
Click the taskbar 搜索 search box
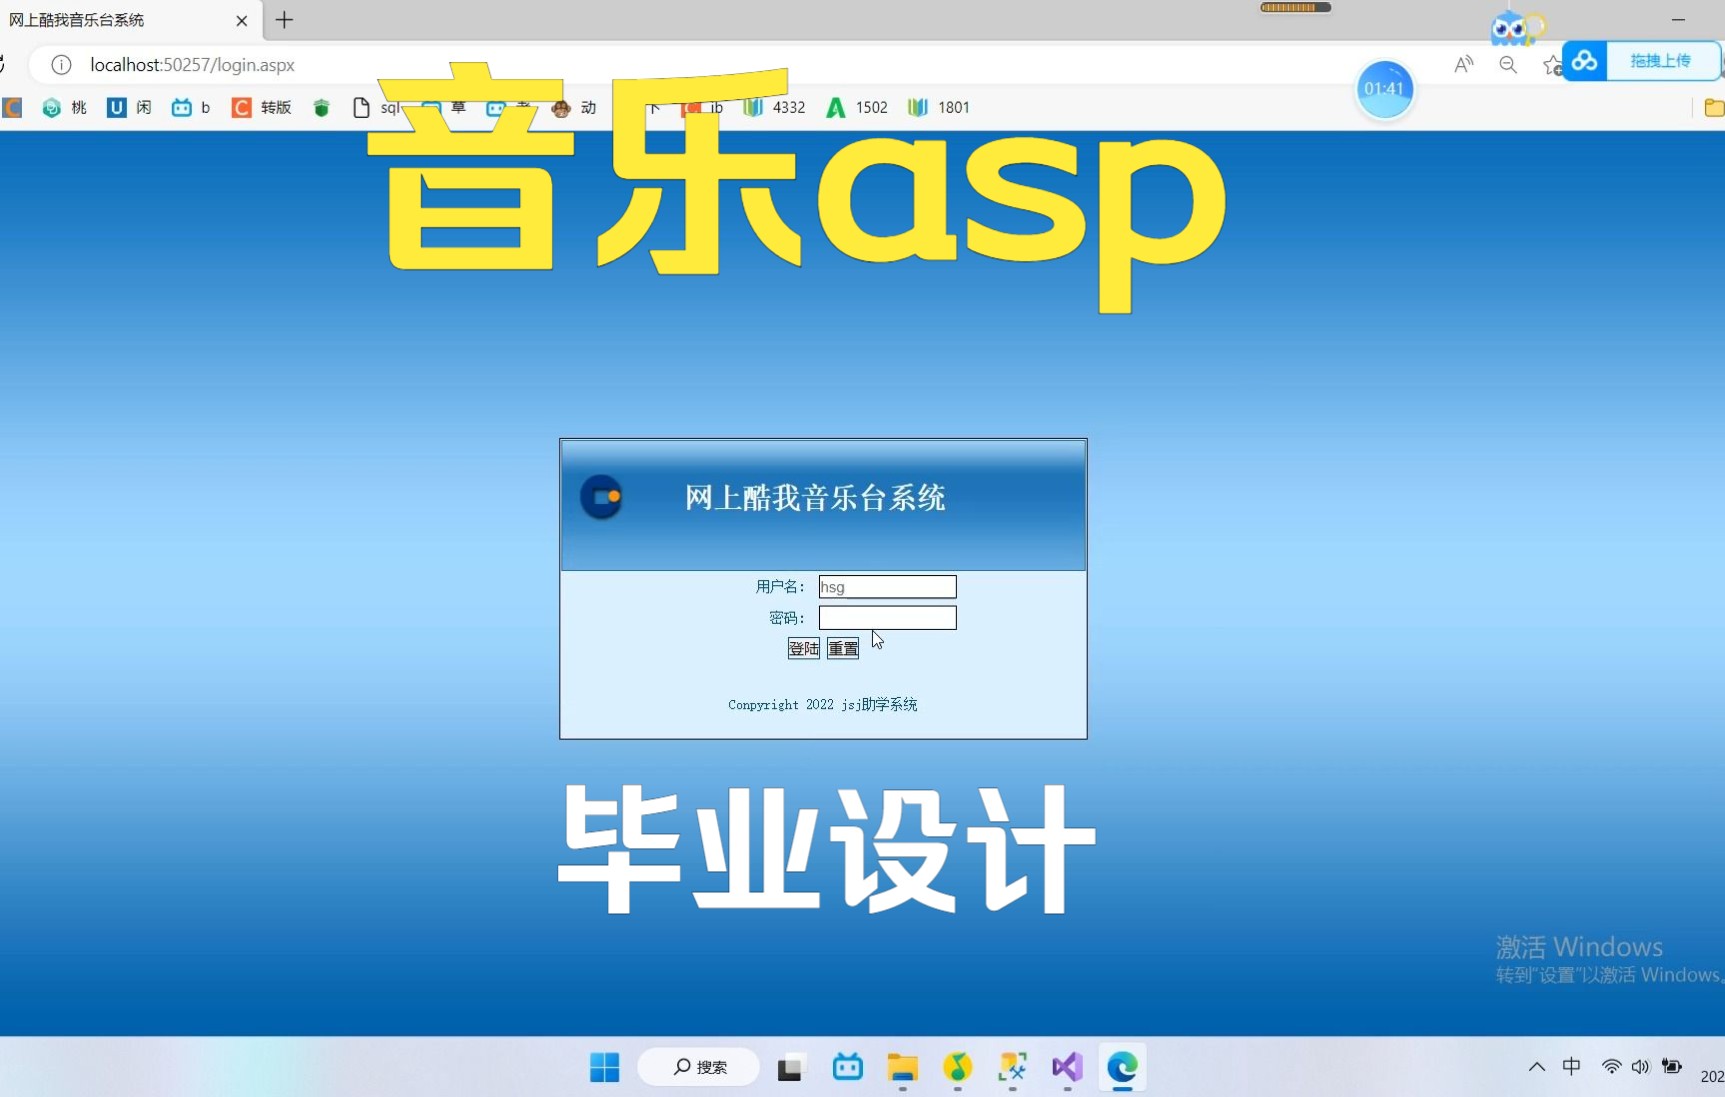tap(699, 1067)
